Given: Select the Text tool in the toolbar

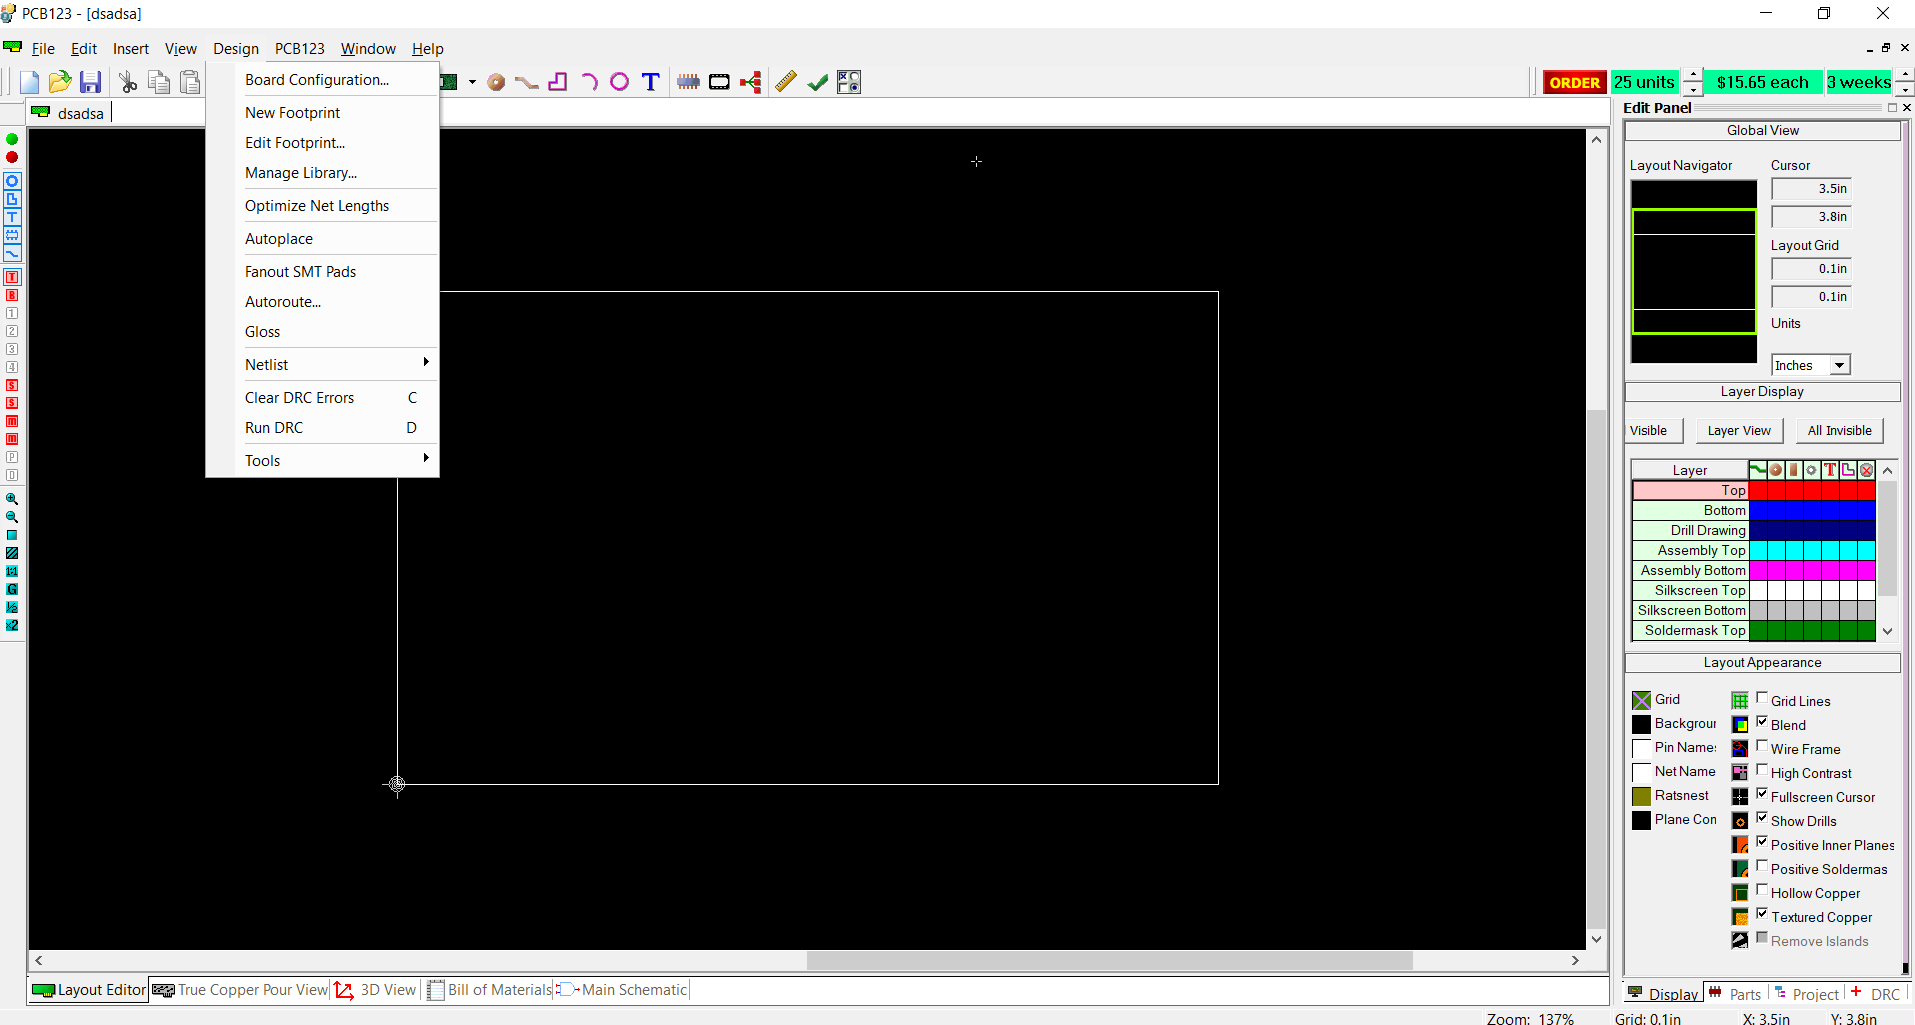Looking at the screenshot, I should (x=650, y=82).
